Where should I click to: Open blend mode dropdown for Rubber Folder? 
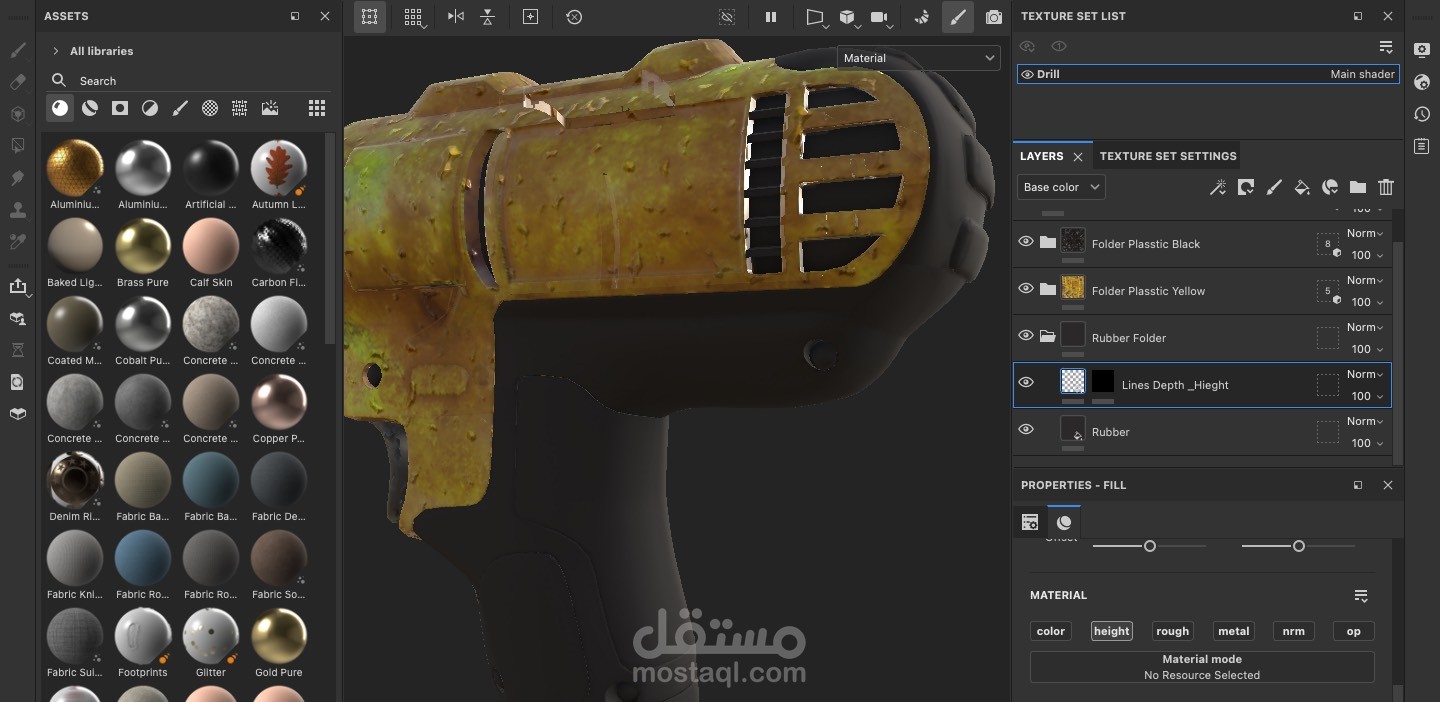click(1365, 327)
